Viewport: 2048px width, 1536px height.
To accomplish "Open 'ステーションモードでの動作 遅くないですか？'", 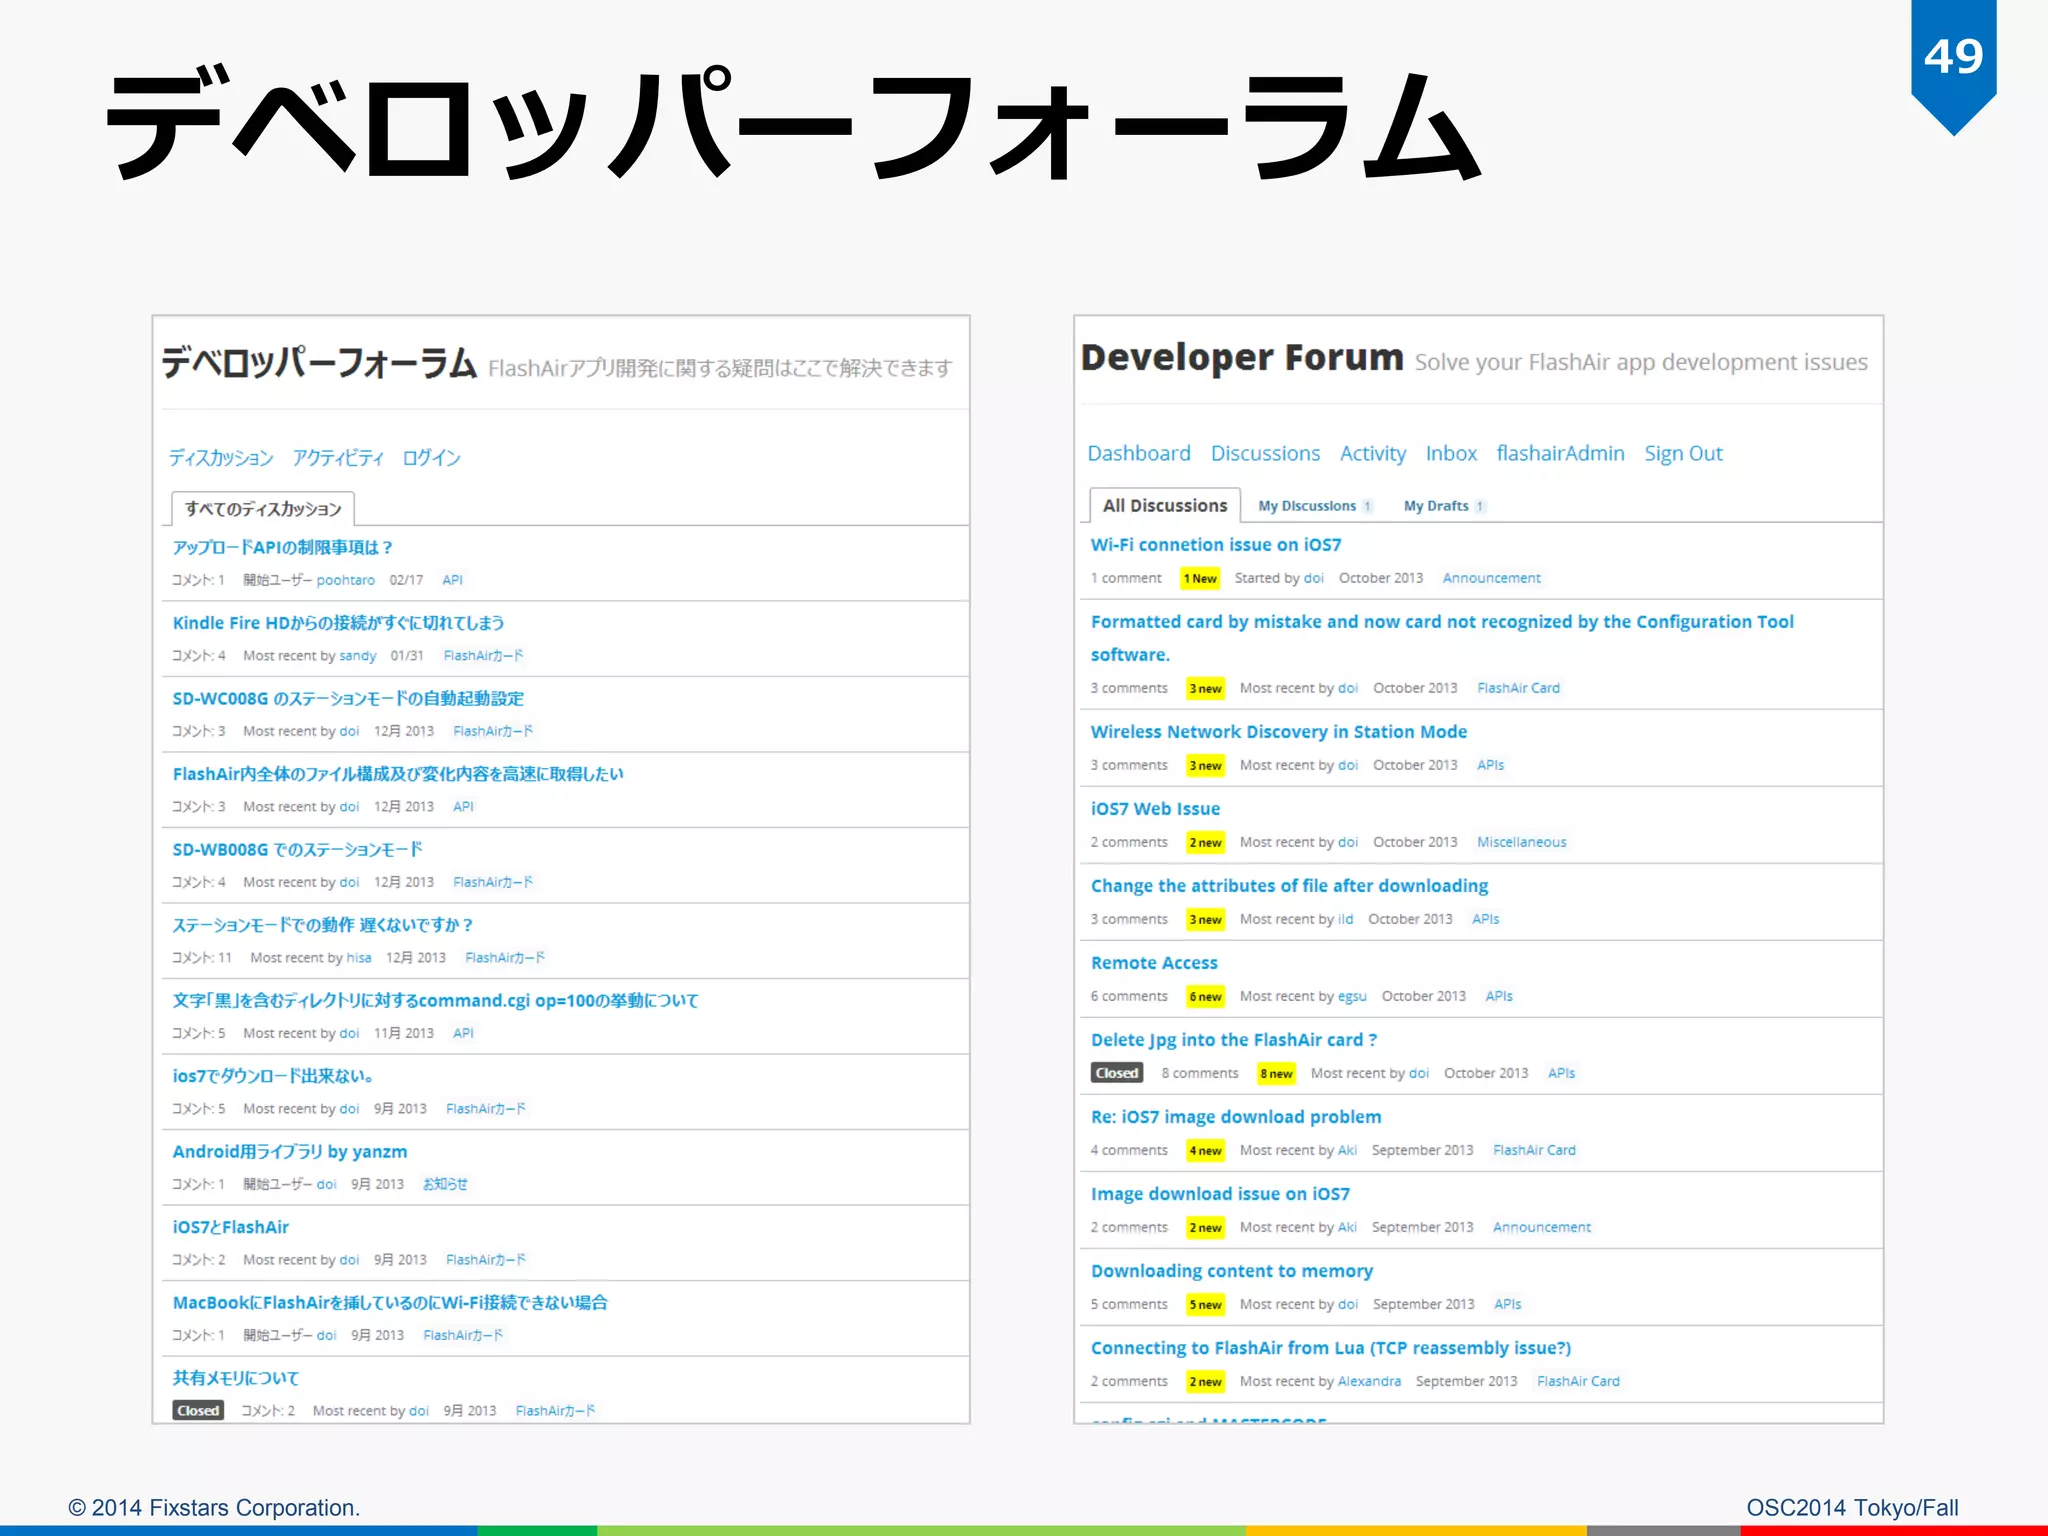I will pos(323,925).
